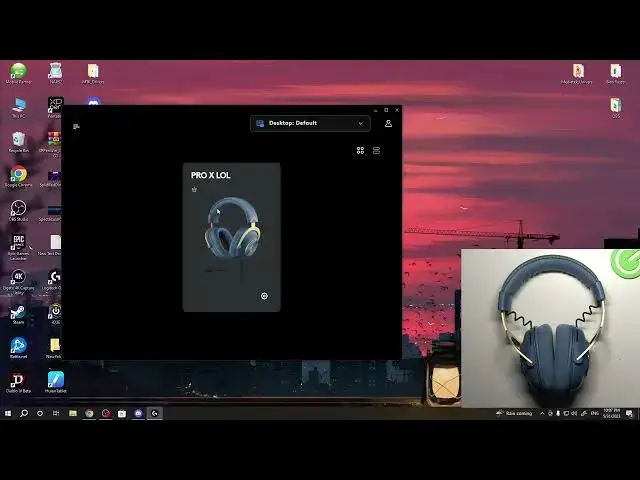
Task: Open File Explorer from the taskbar
Action: pos(73,413)
